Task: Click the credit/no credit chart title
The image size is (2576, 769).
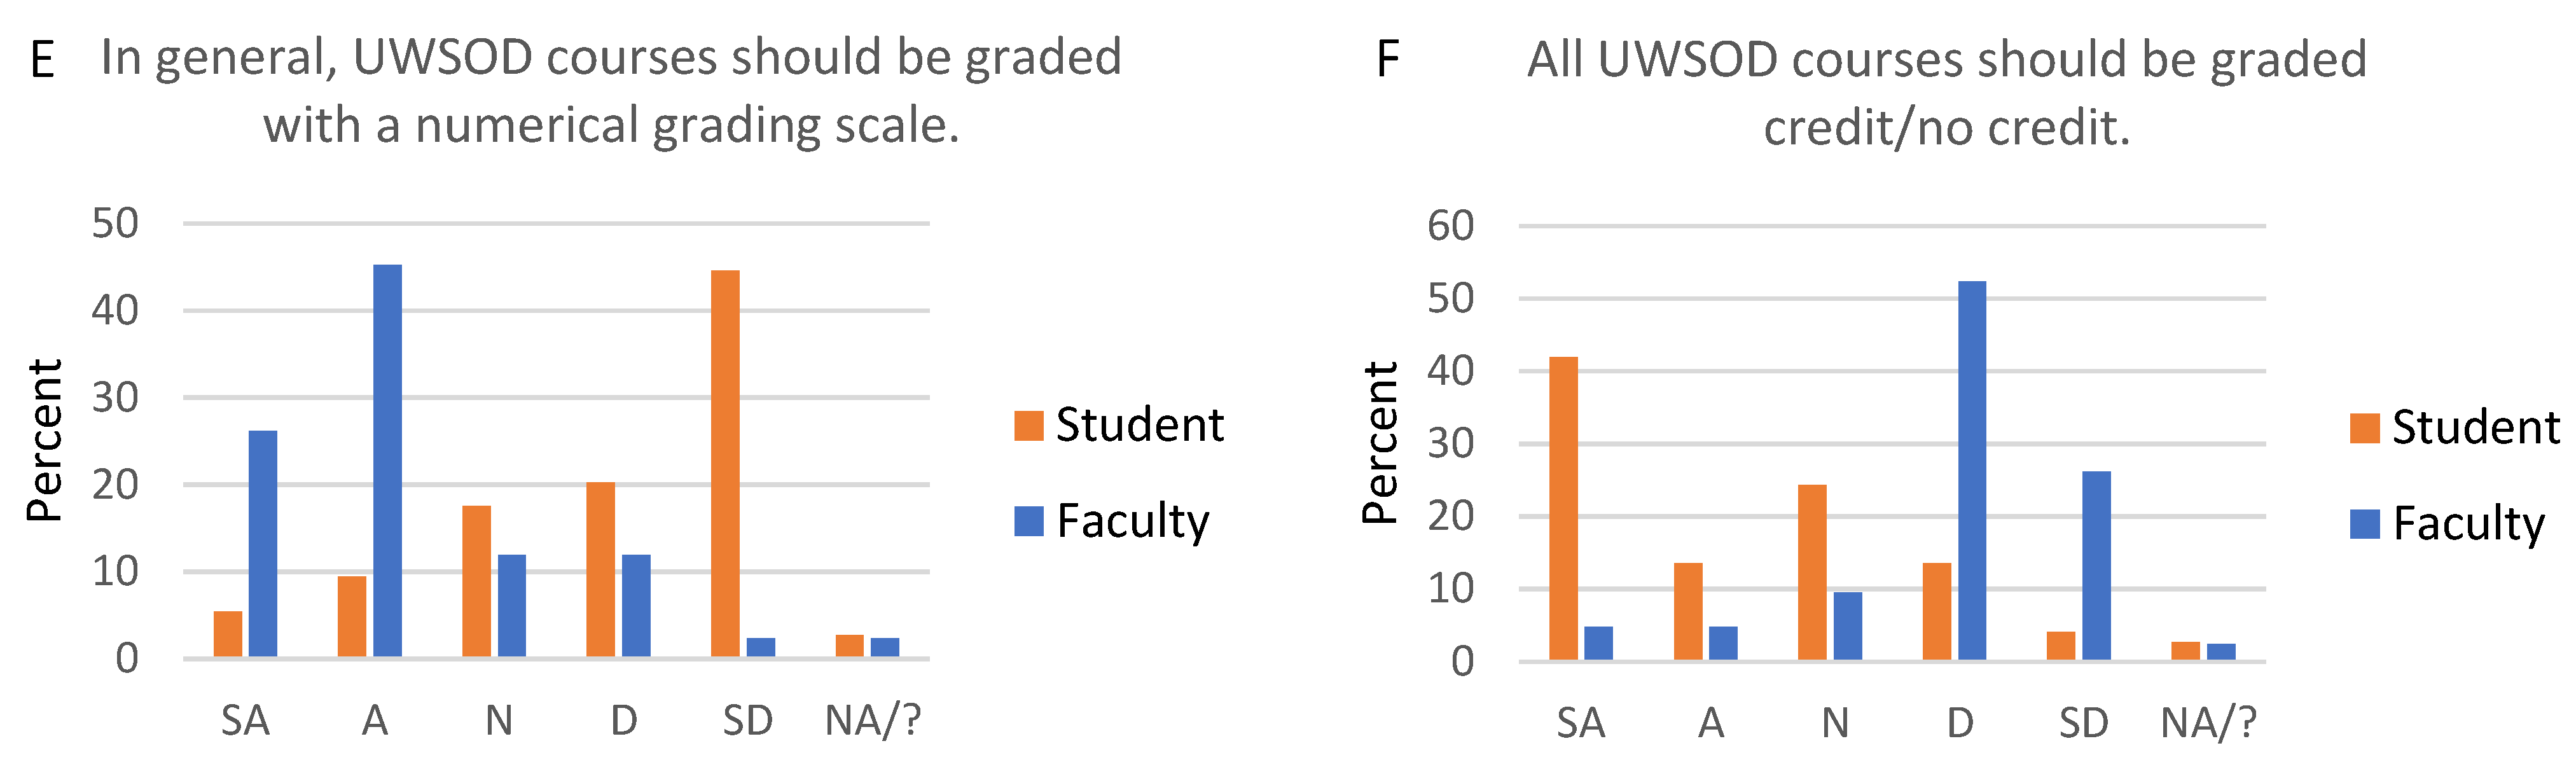Action: tap(1946, 93)
